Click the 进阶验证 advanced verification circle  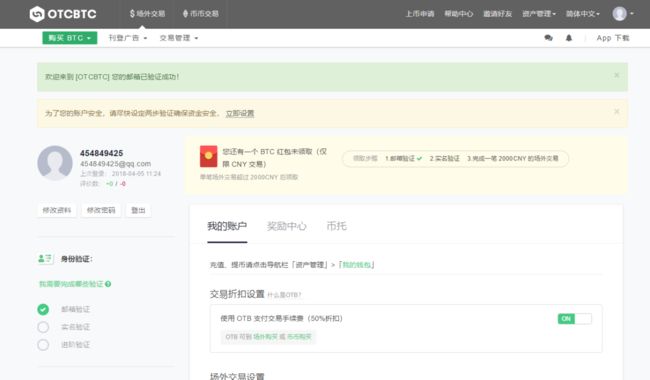[x=43, y=345]
